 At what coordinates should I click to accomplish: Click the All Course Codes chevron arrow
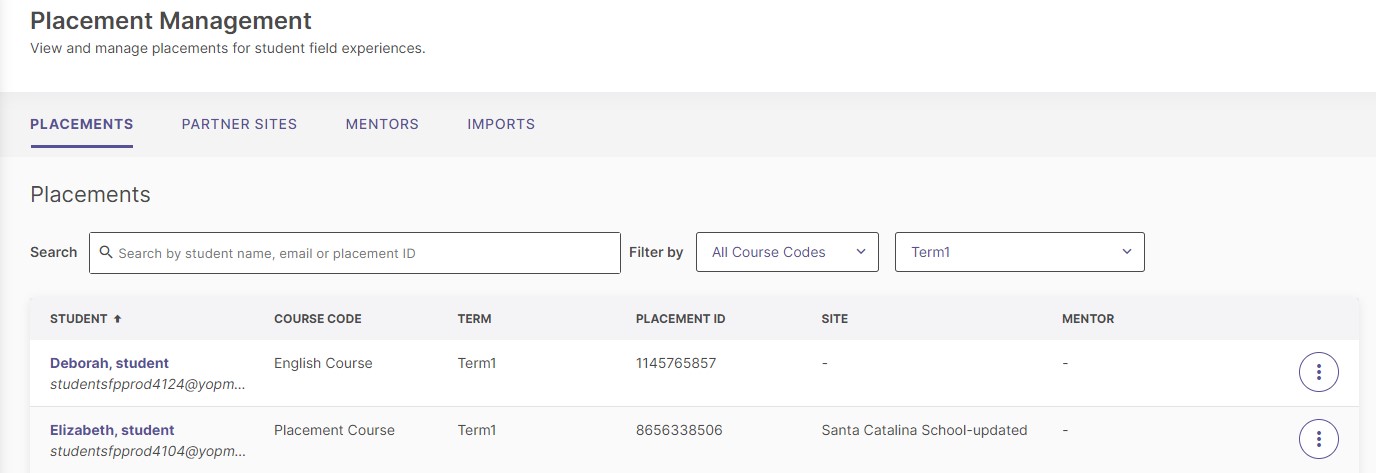coord(861,252)
